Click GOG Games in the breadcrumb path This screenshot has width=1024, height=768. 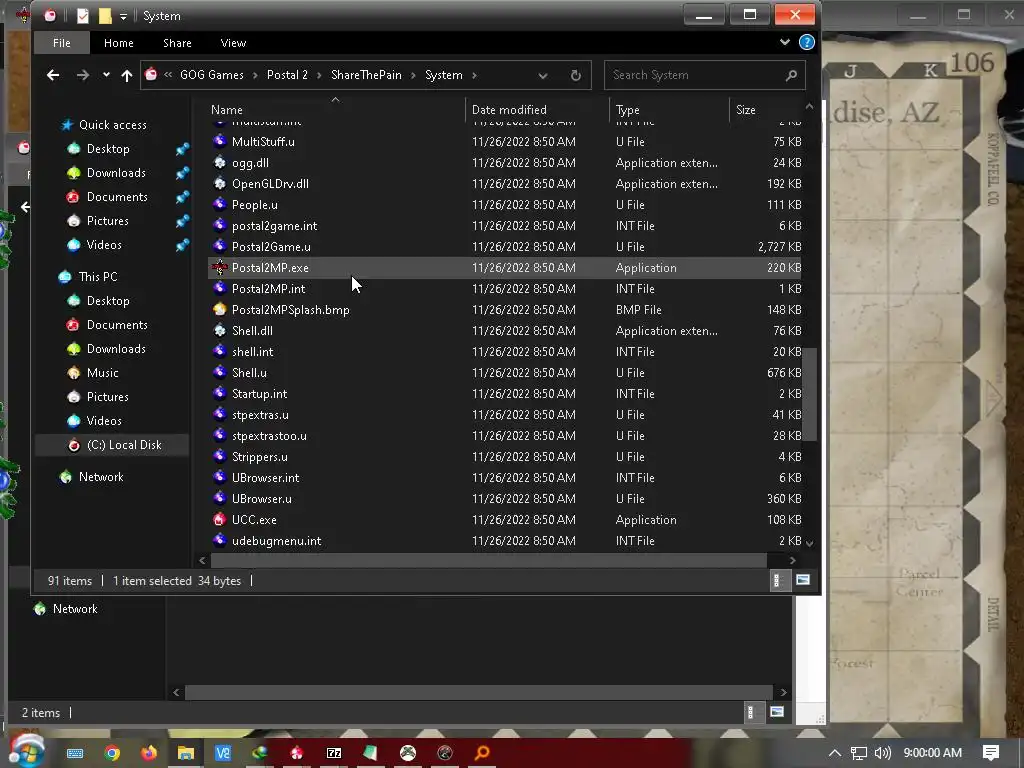(212, 75)
